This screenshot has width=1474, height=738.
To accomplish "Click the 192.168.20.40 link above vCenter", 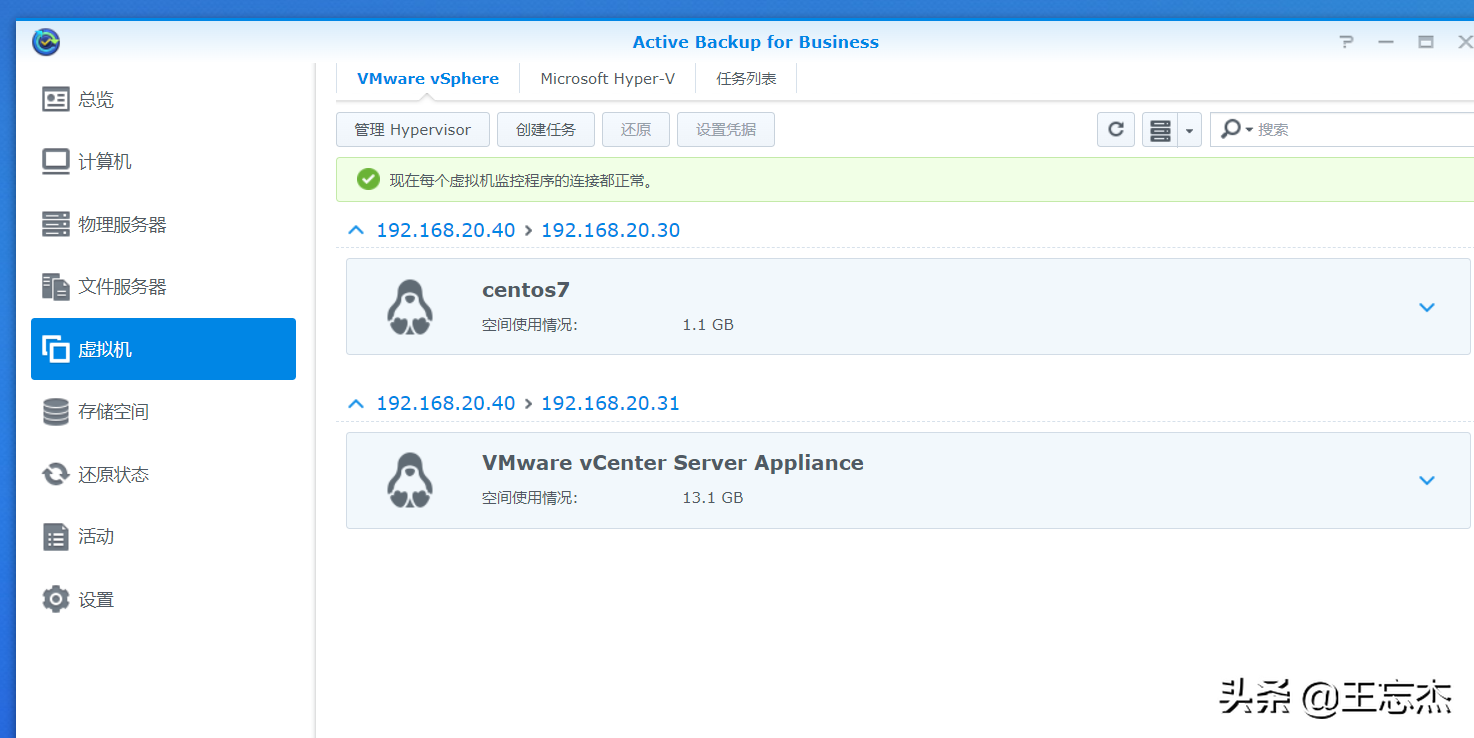I will point(446,403).
